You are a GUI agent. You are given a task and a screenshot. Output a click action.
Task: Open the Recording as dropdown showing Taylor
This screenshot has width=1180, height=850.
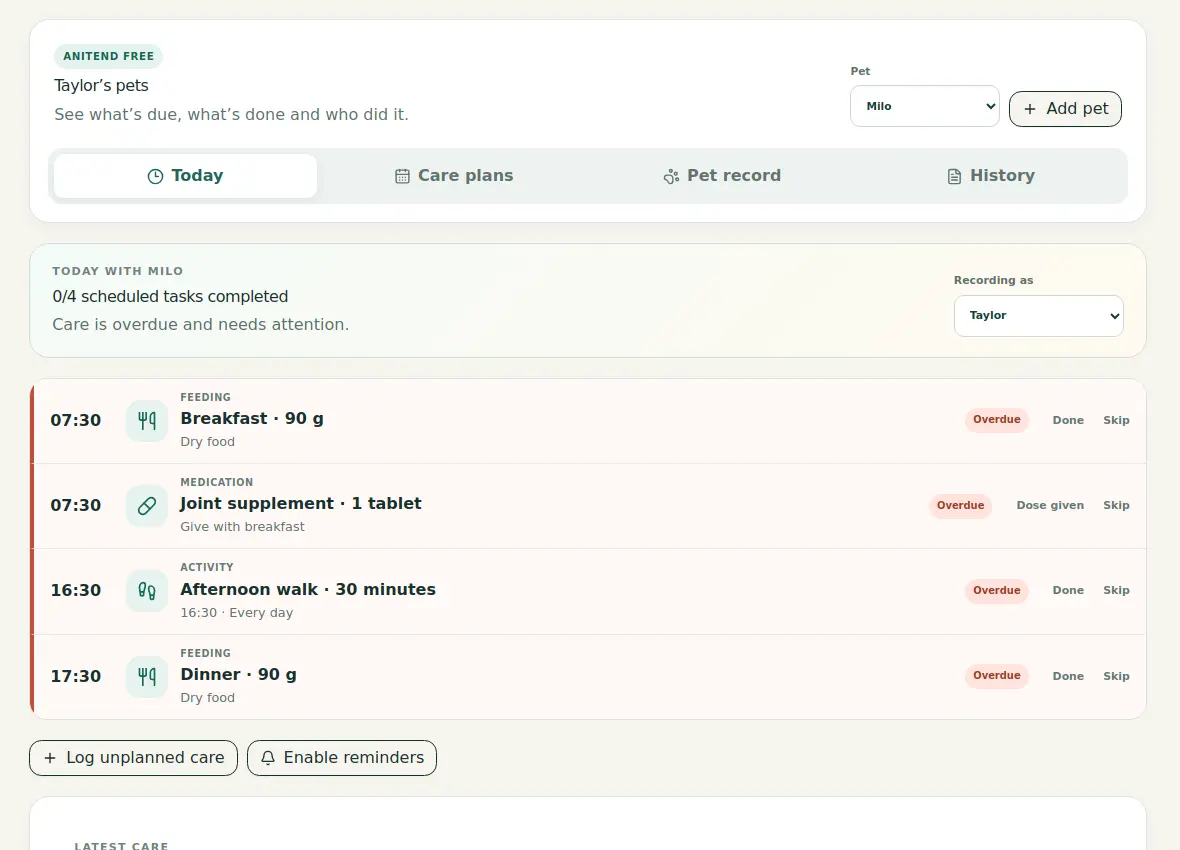click(1039, 315)
